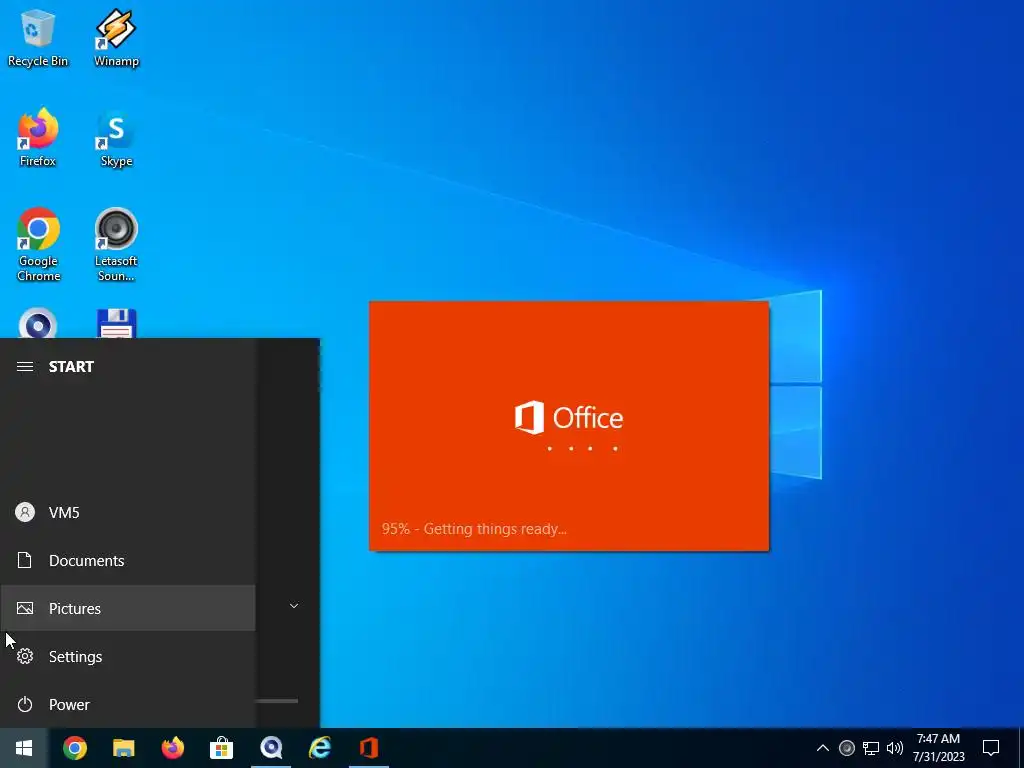The image size is (1024, 768).
Task: Click the START heading in the menu
Action: click(x=71, y=366)
